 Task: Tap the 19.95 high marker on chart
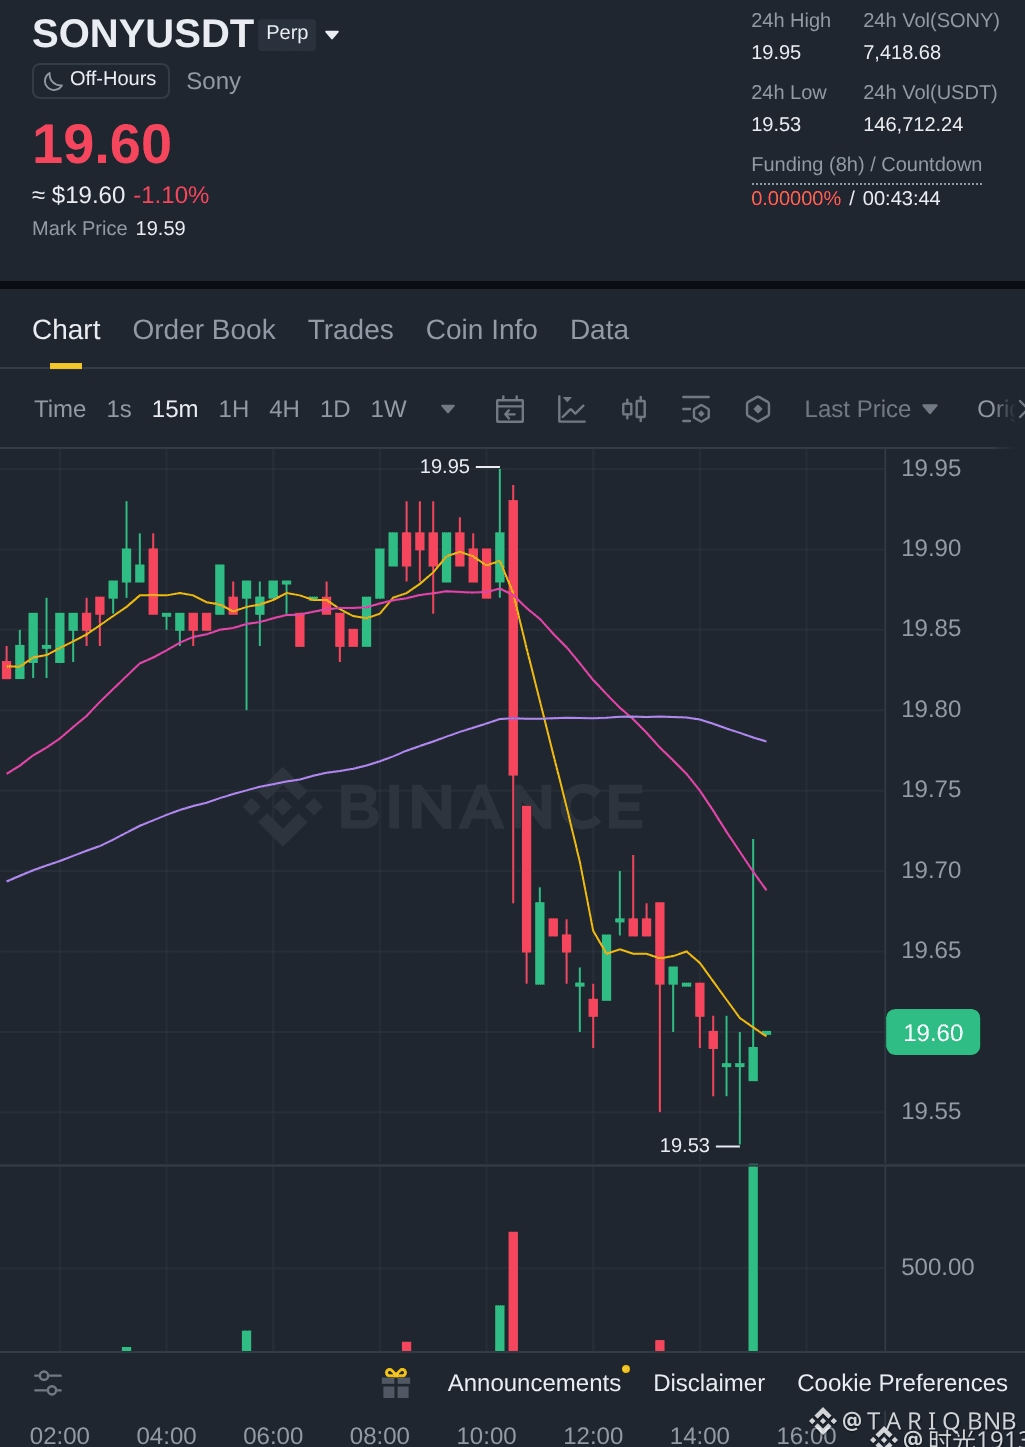coord(445,467)
